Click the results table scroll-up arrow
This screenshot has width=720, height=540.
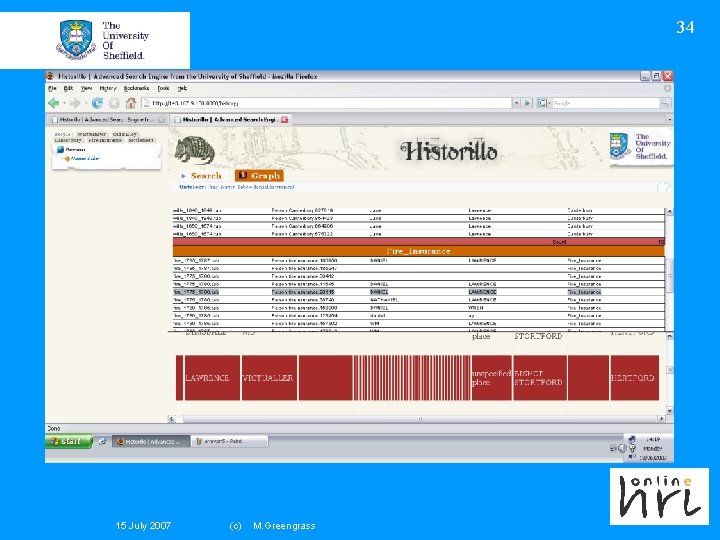click(669, 212)
